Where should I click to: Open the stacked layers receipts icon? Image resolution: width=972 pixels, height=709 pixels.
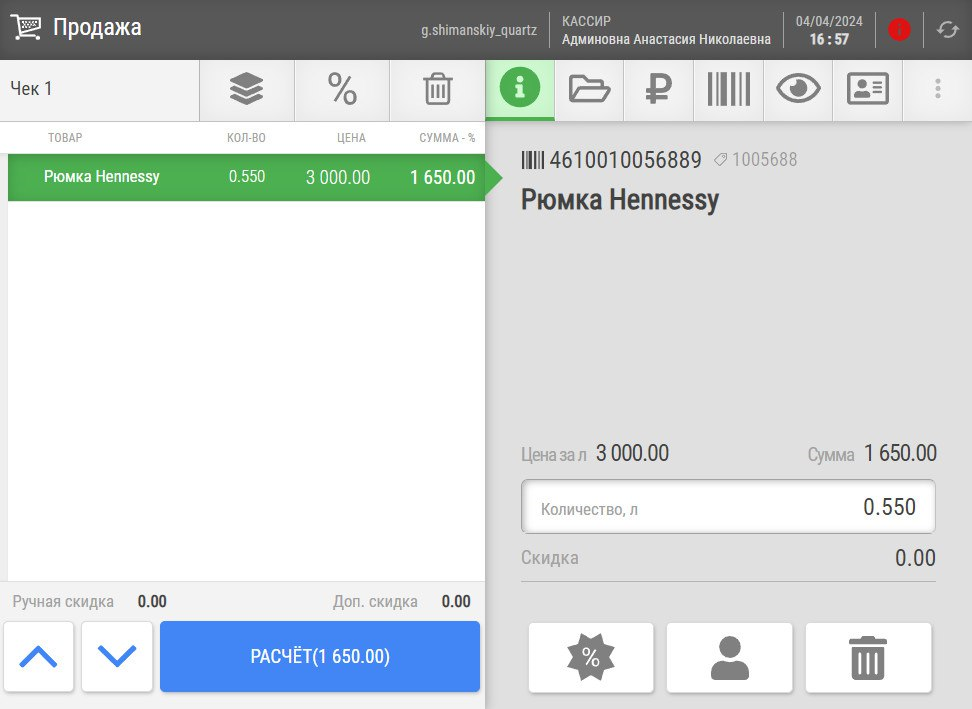click(x=247, y=89)
